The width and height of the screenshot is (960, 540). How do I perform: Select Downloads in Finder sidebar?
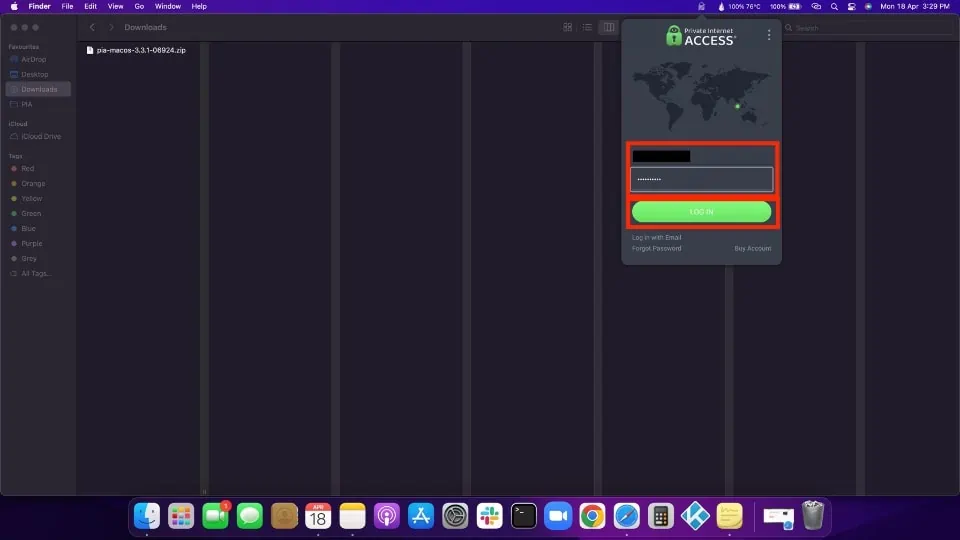38,89
